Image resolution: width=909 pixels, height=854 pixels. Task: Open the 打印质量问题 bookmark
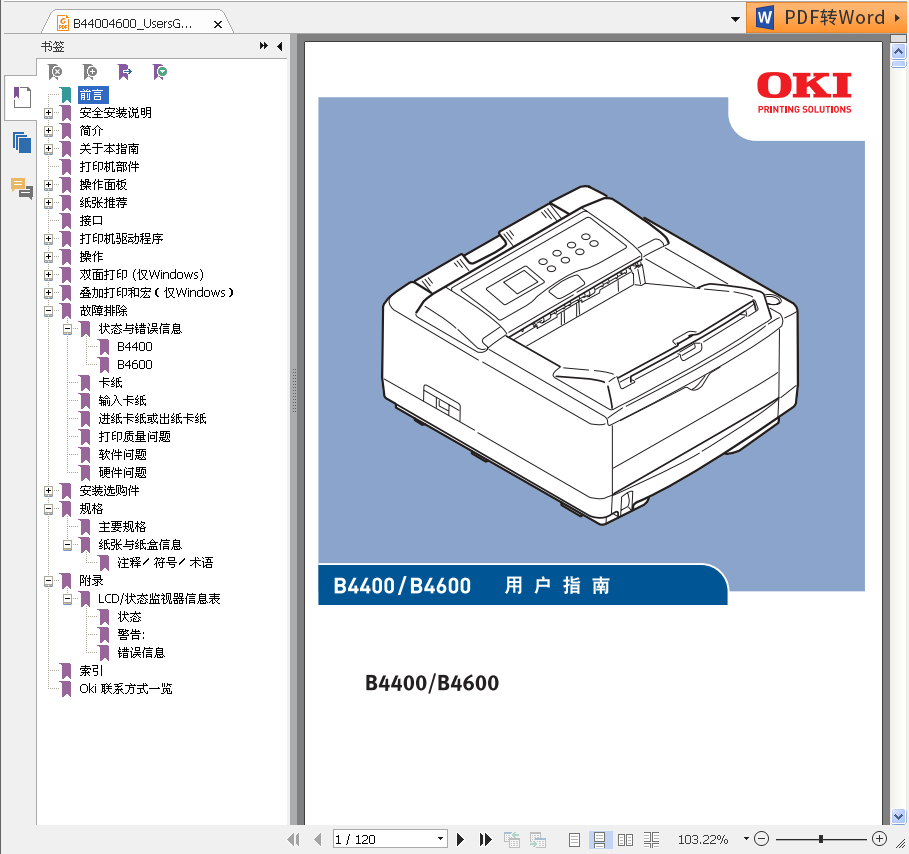134,437
